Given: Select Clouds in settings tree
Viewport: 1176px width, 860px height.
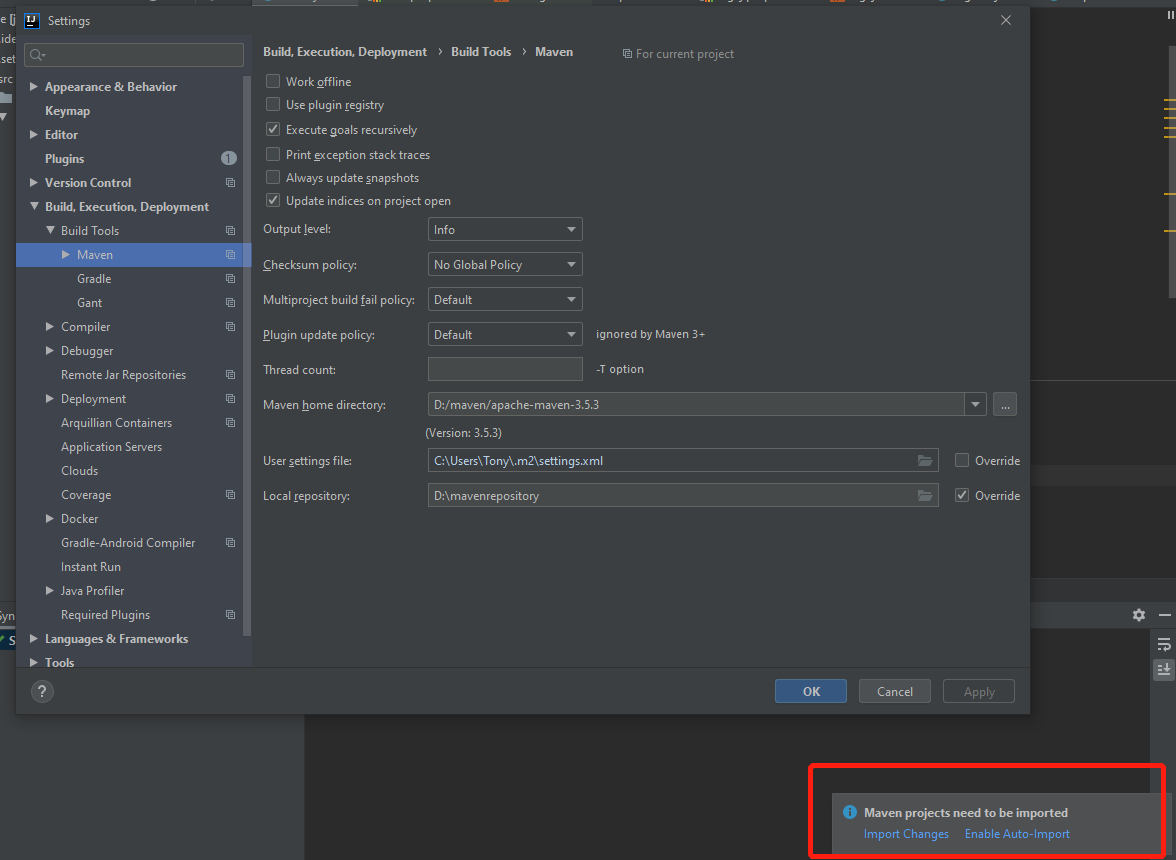Looking at the screenshot, I should (x=80, y=471).
